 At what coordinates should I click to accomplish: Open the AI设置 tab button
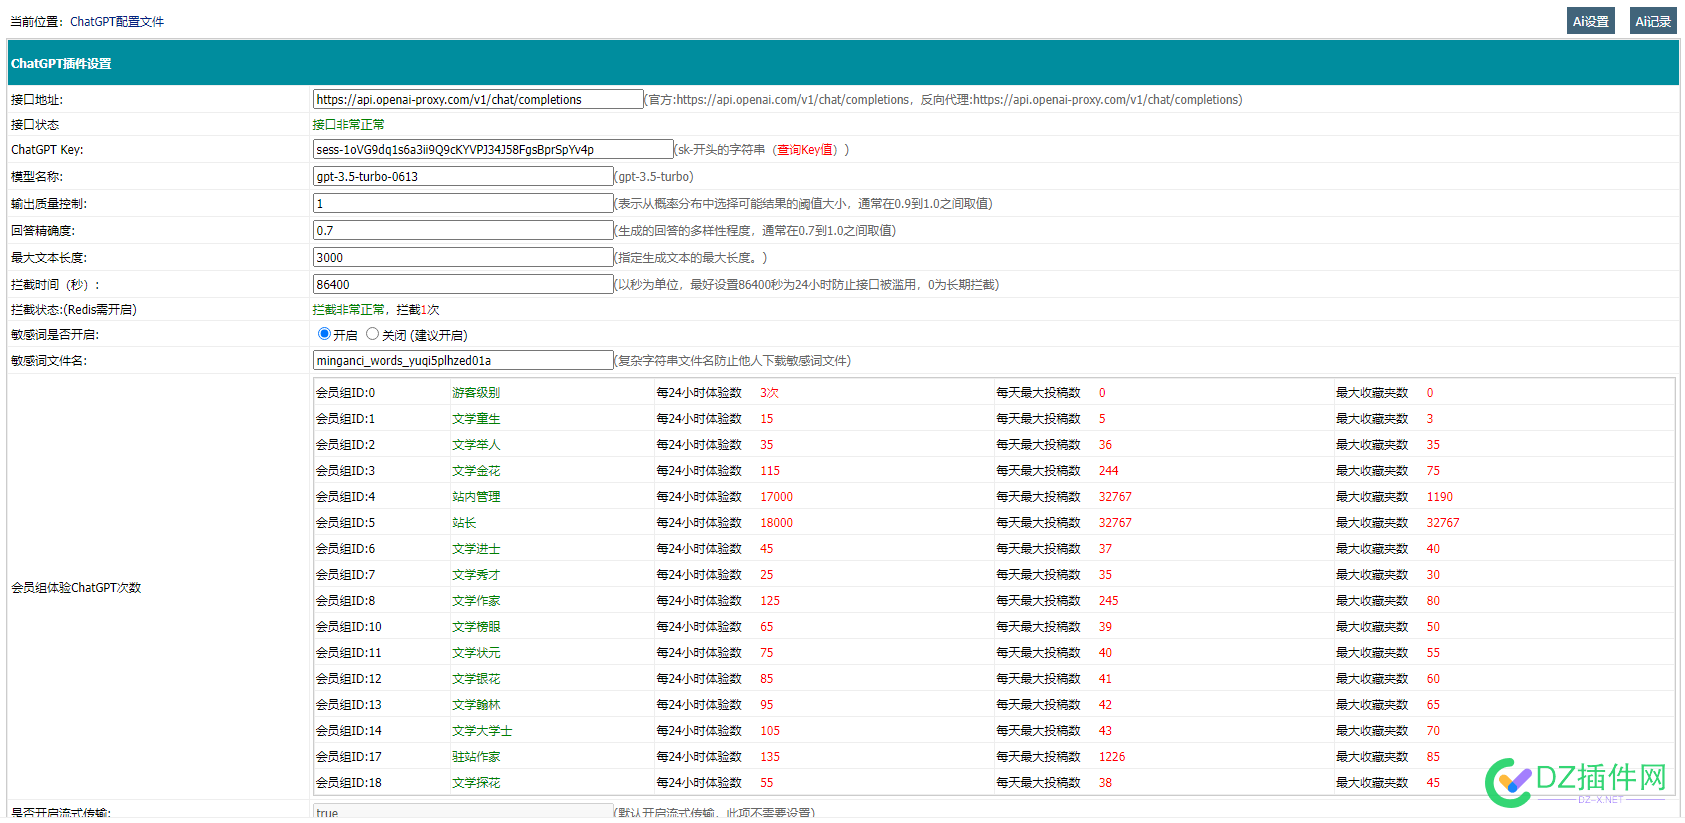click(x=1590, y=21)
